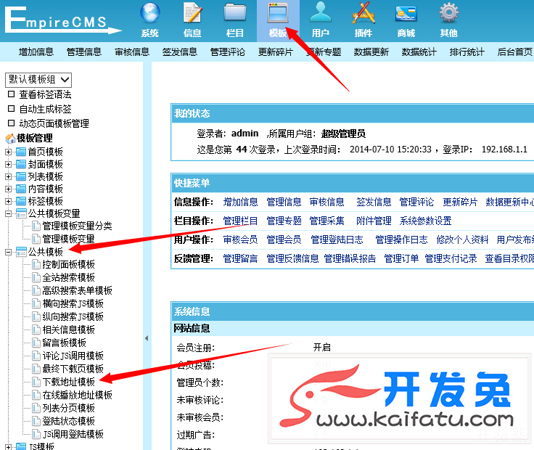534x450 pixels.
Task: Go to 后台首页 in the submenu bar
Action: tap(515, 52)
